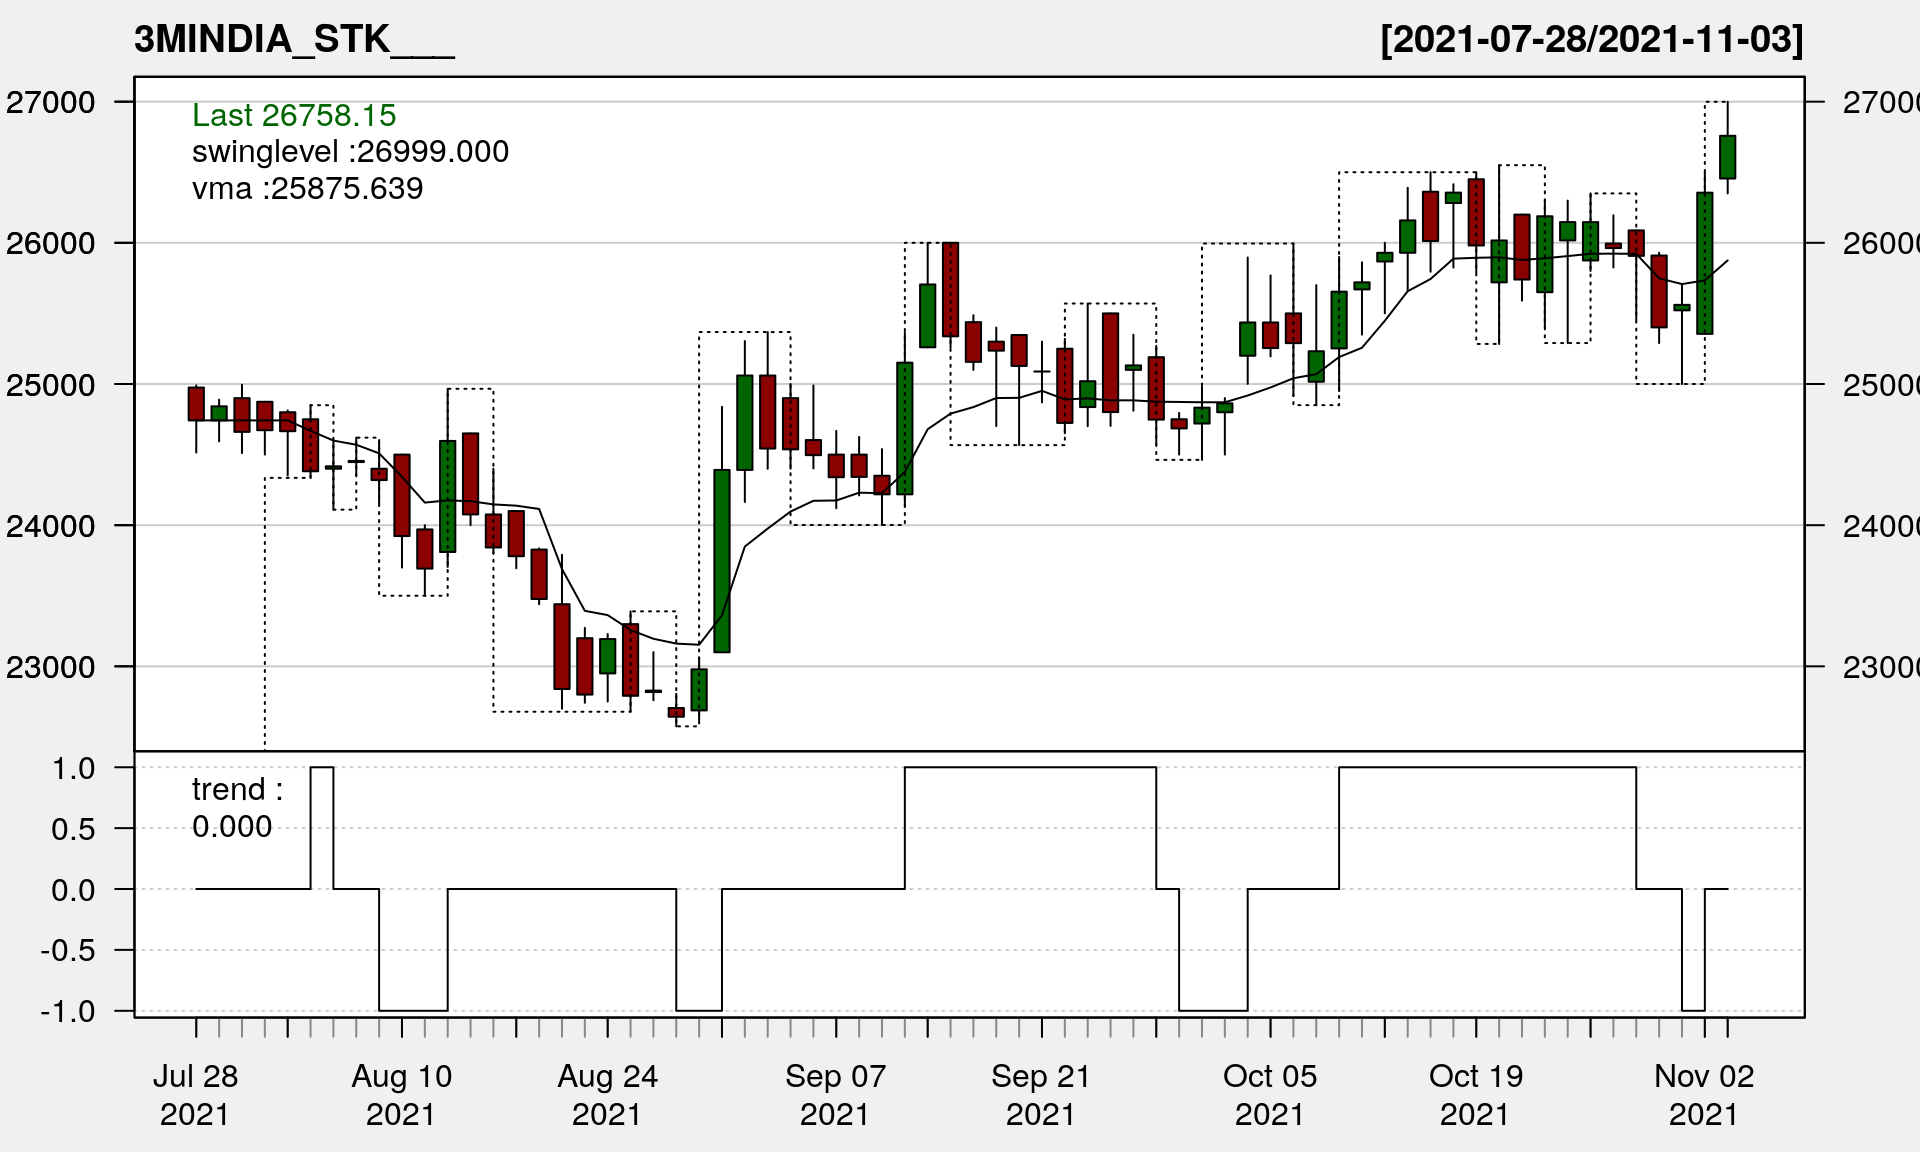Click the Aug 10 2021 axis label

click(401, 1094)
